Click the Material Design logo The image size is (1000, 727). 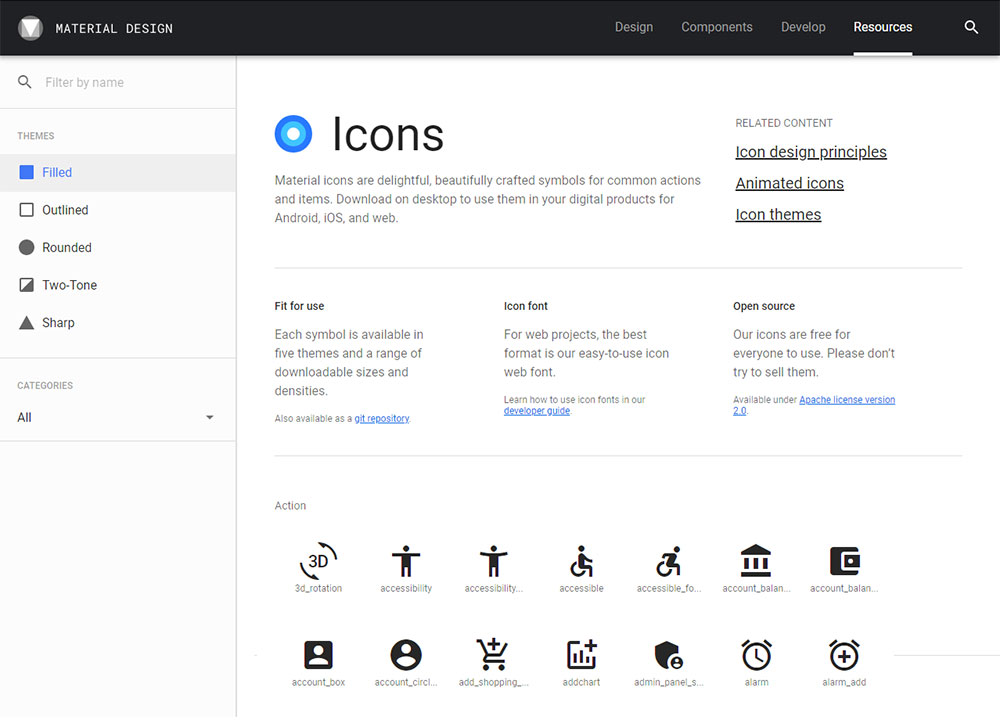pos(30,28)
